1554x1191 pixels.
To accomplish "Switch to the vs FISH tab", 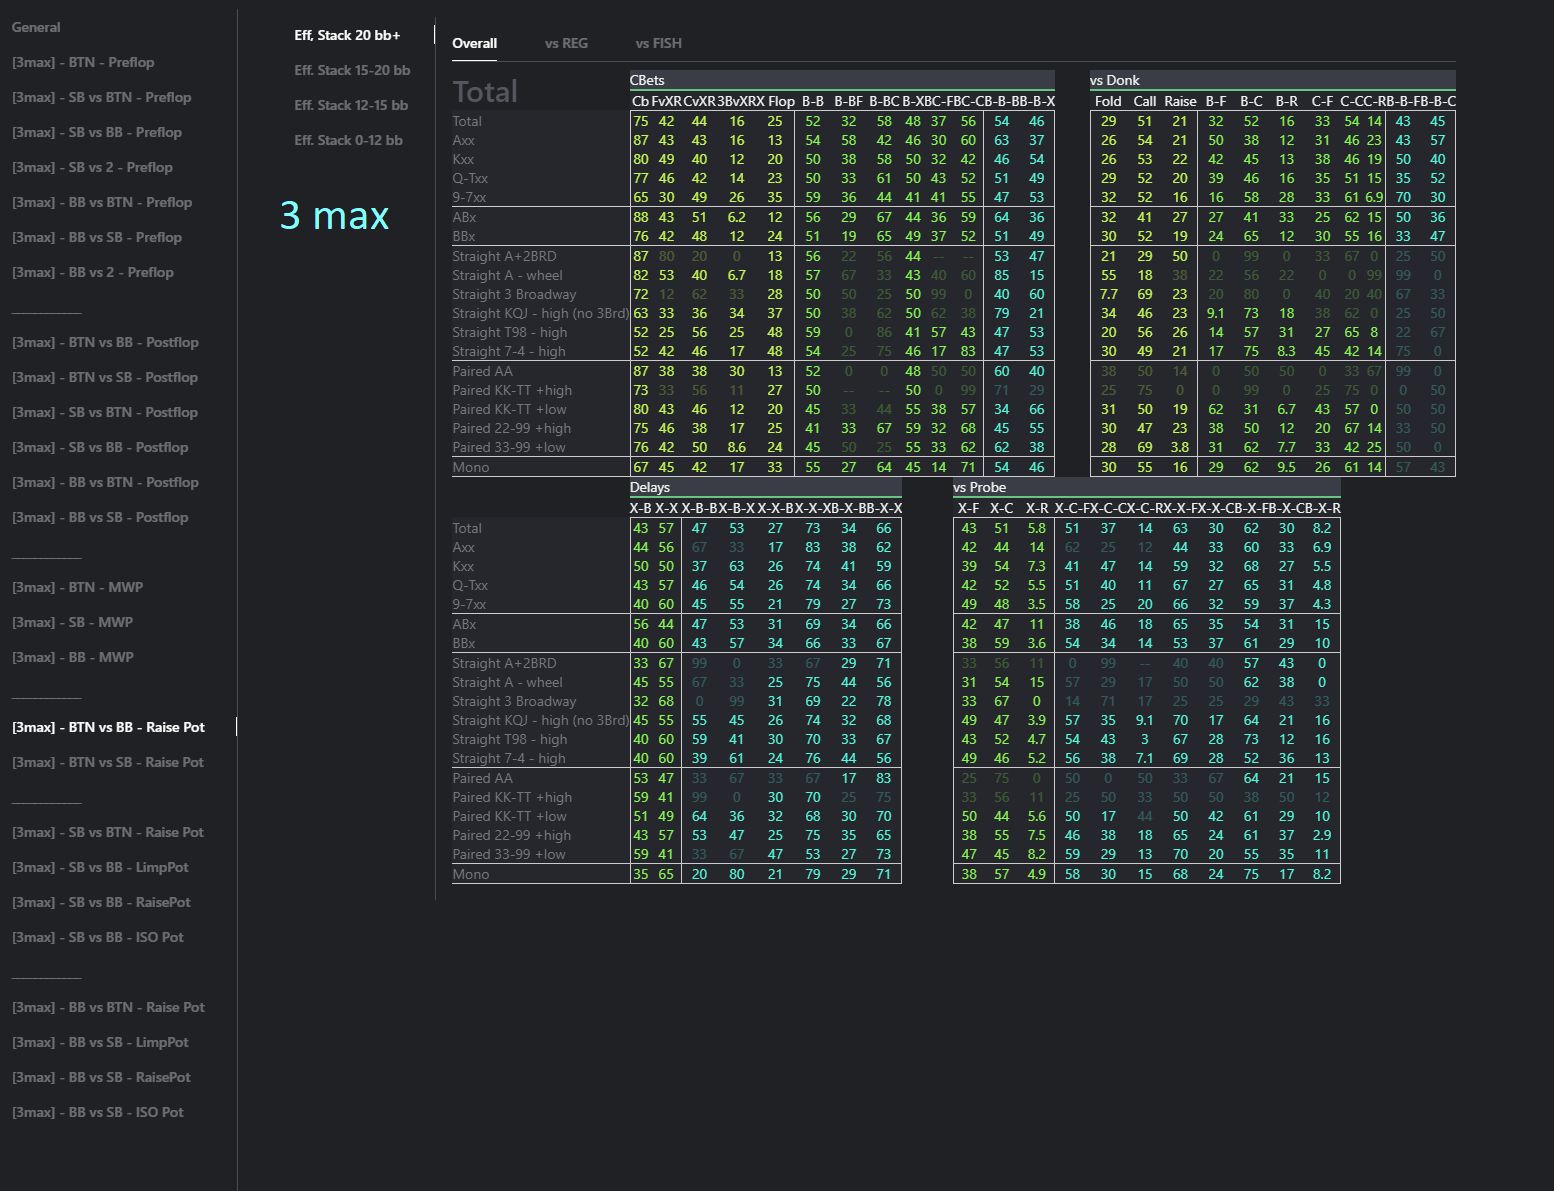I will (x=658, y=43).
